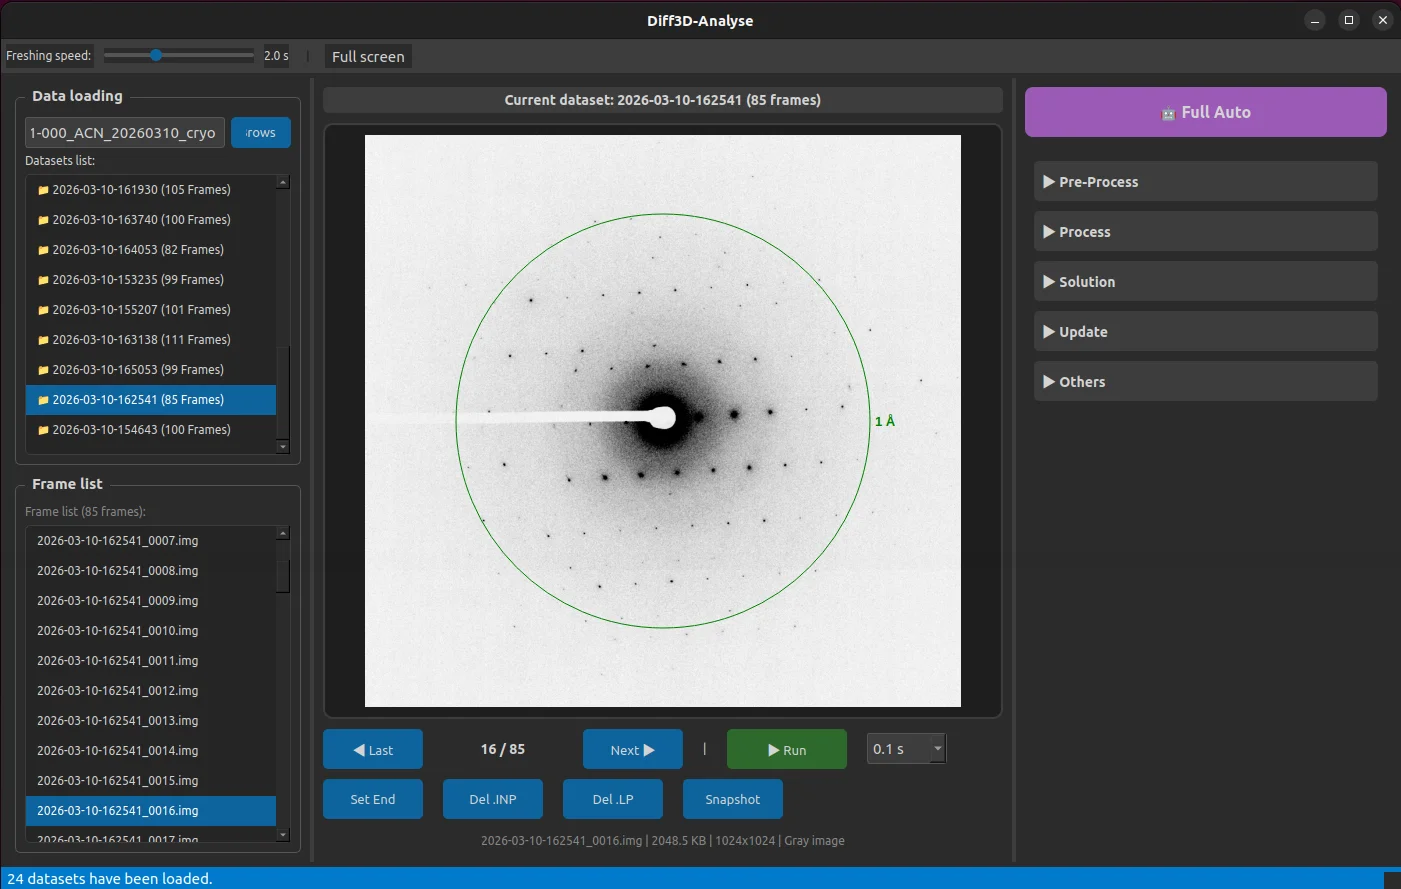This screenshot has height=889, width=1401.
Task: Click folder icon of 2026-03-10-155207 dataset
Action: tap(43, 310)
